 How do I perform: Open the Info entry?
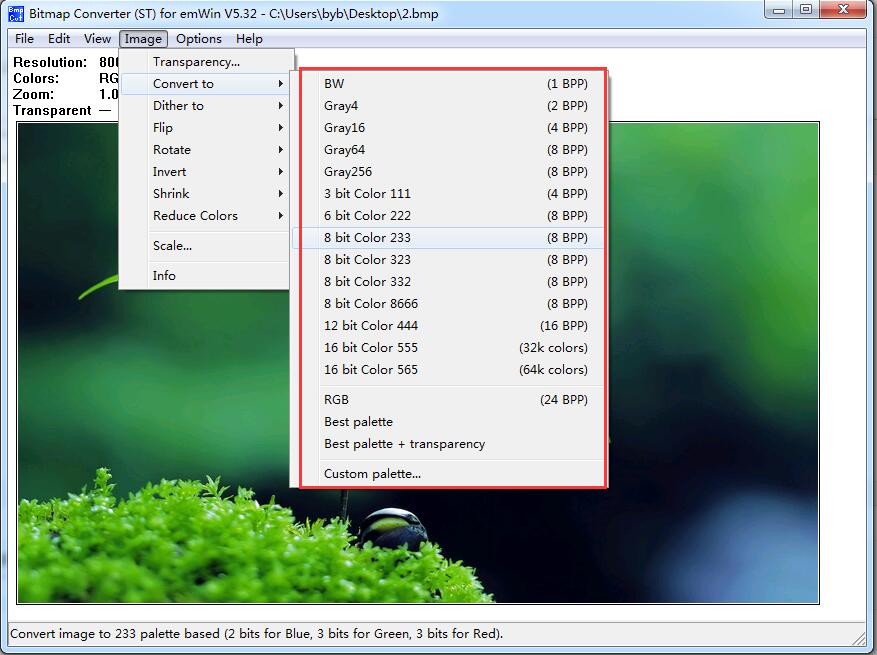pyautogui.click(x=206, y=275)
